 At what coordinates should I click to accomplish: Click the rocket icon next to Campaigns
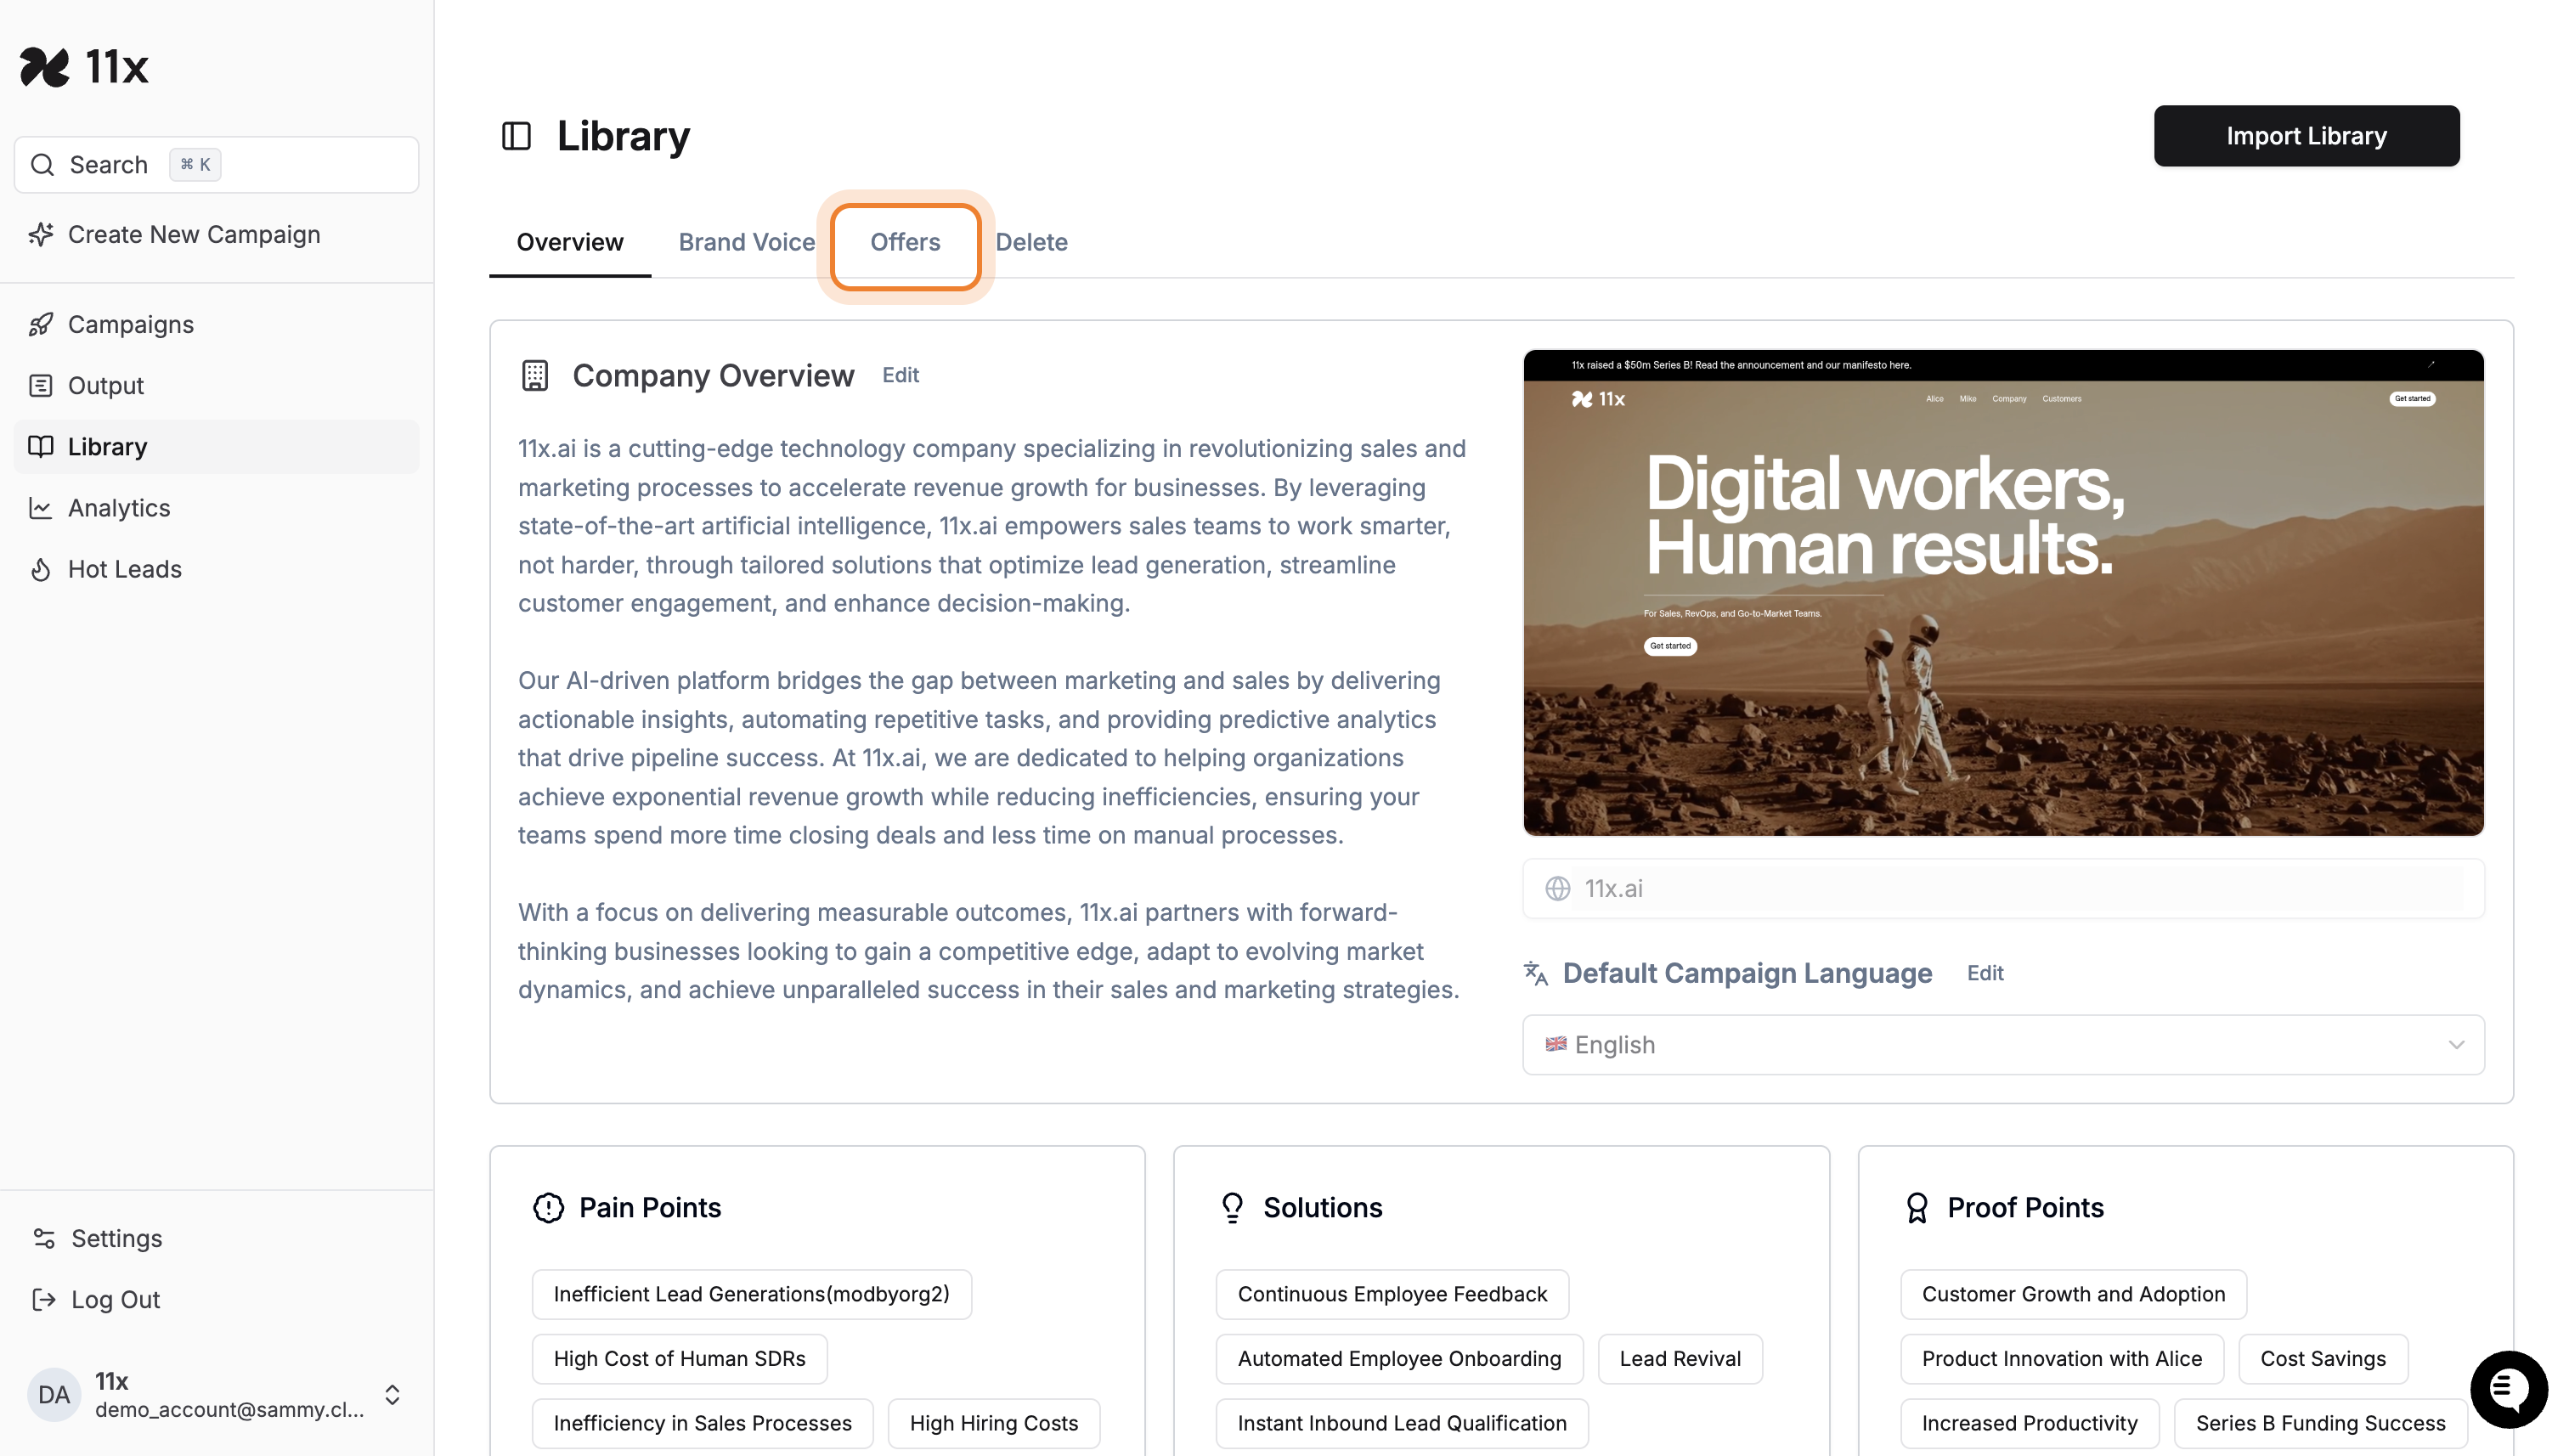point(41,324)
